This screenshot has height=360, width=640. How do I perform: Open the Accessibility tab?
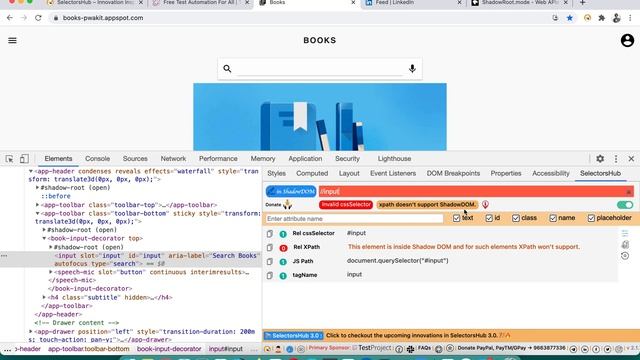click(551, 173)
